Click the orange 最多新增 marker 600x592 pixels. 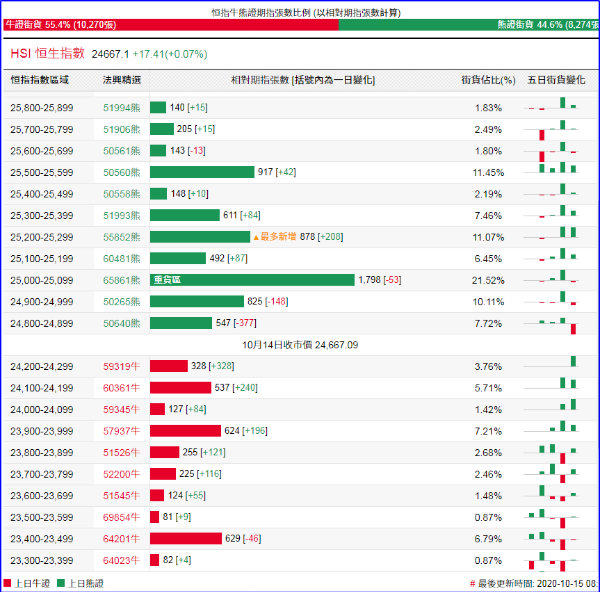(x=275, y=237)
